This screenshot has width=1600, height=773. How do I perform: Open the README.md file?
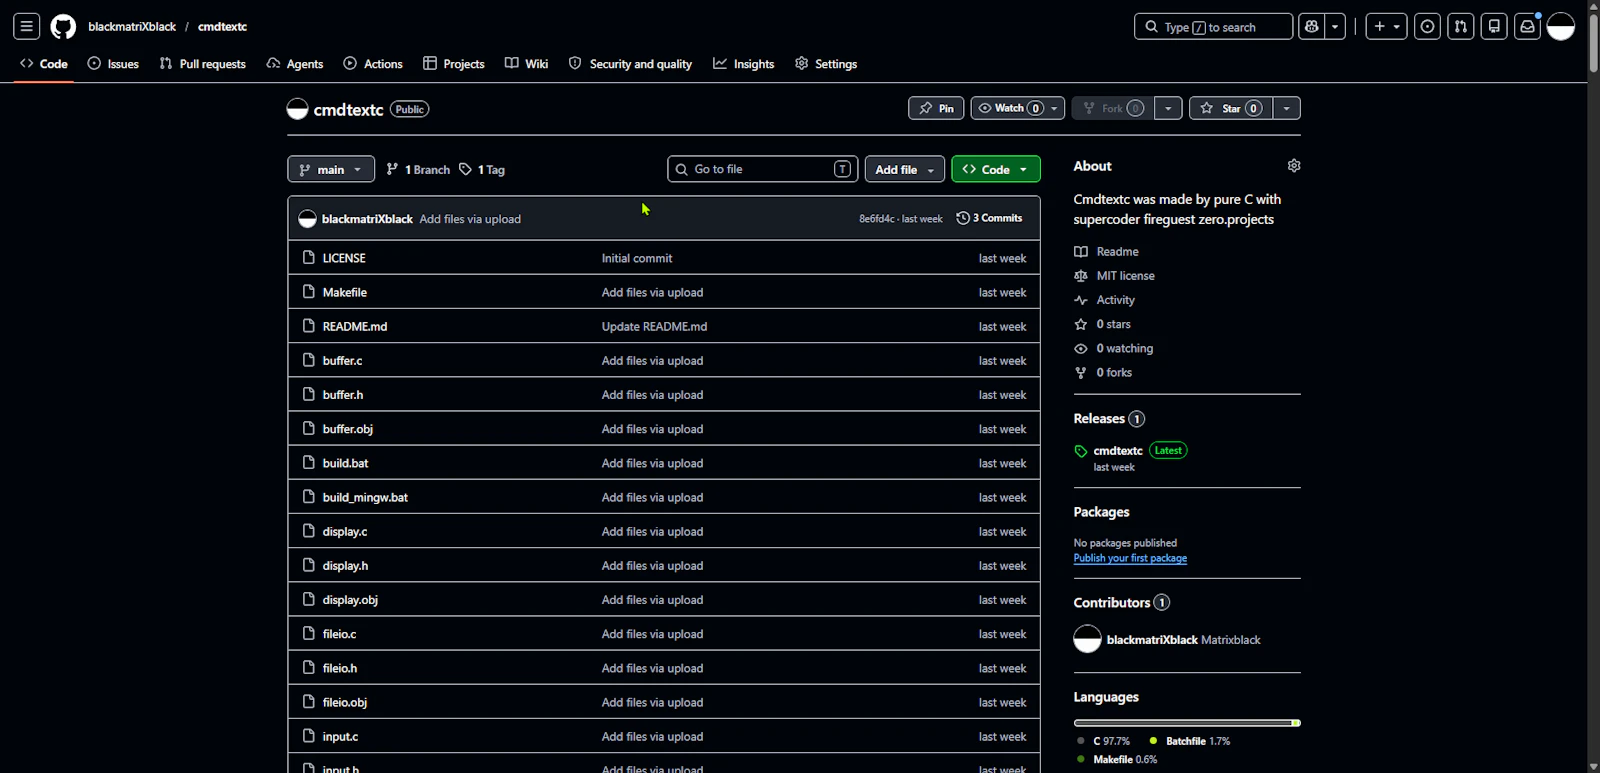click(x=355, y=326)
